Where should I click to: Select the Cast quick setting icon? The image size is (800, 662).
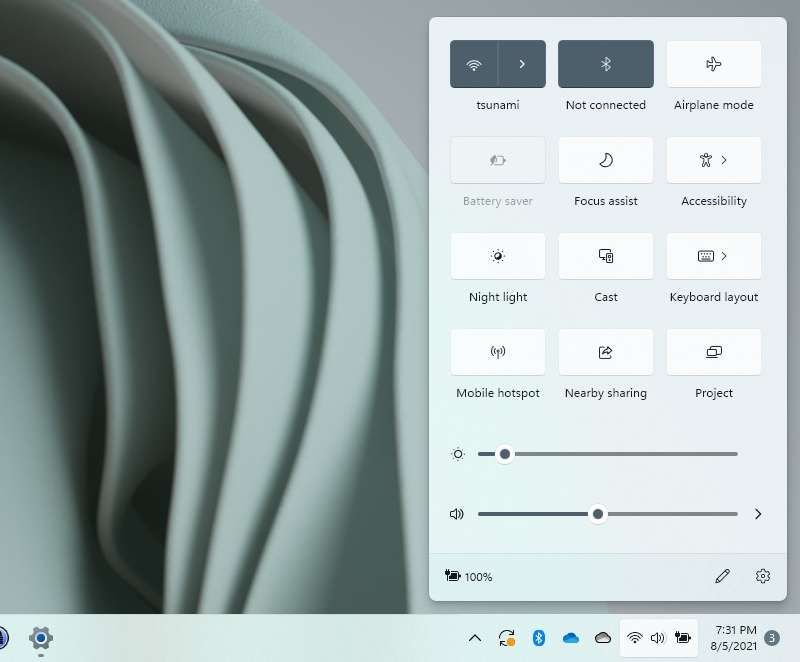coord(606,256)
